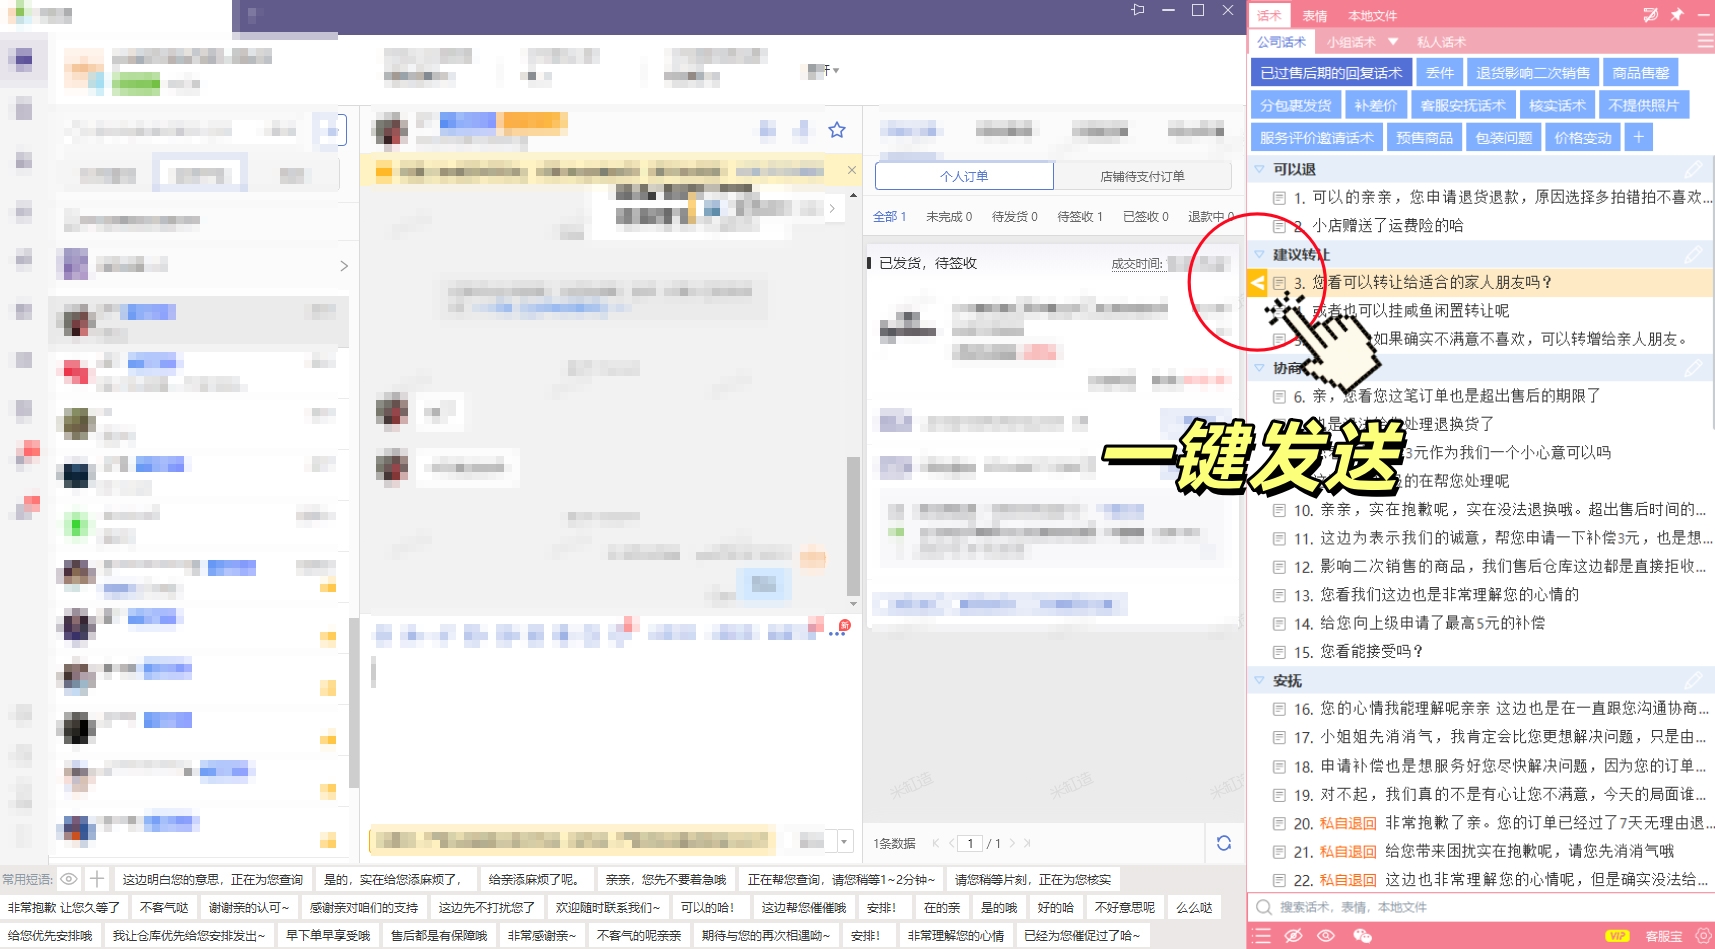Click the star favorite icon in chat header
Screen dimensions: 1715x949
[837, 130]
